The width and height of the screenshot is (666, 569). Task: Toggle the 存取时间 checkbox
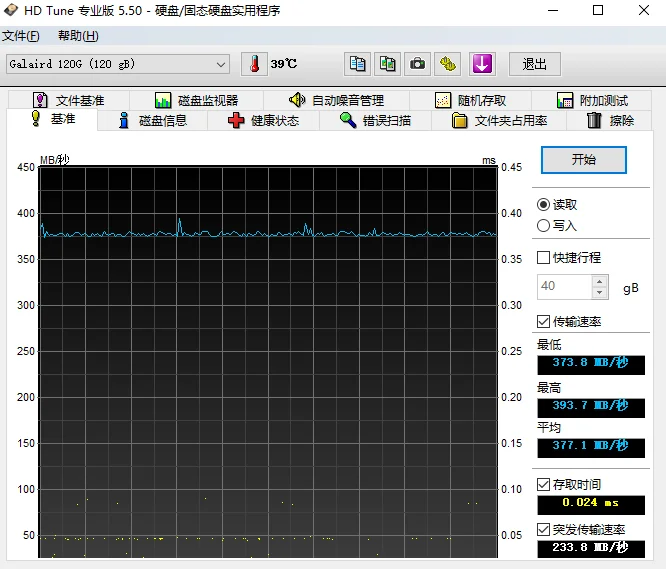pos(544,485)
